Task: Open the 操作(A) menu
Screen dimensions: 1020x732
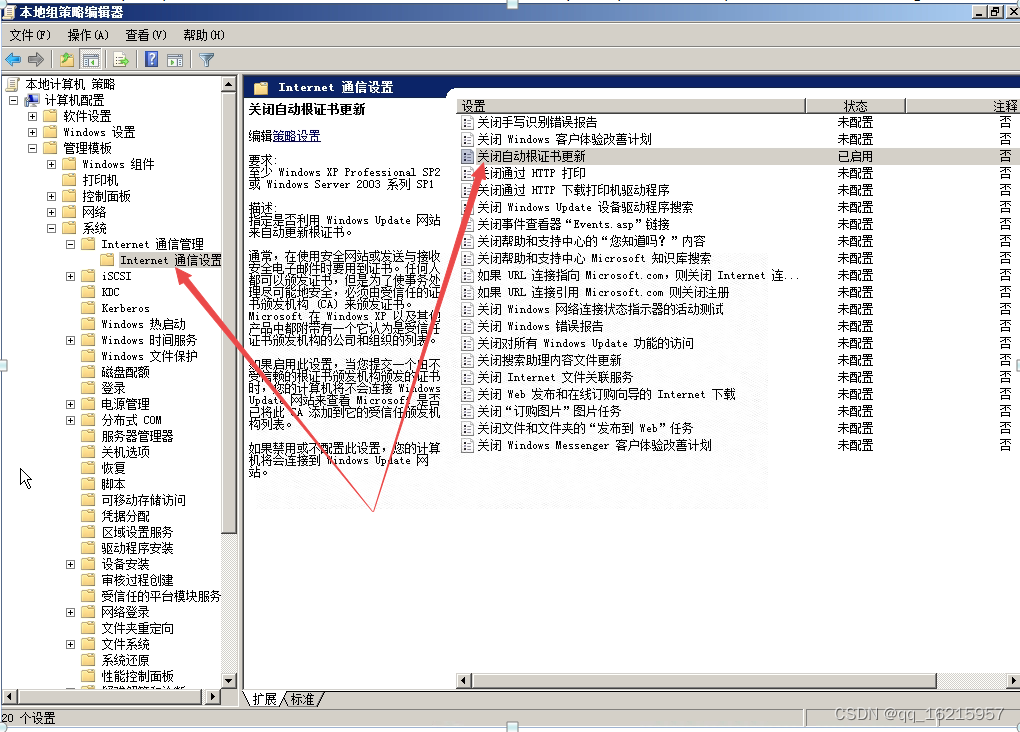Action: tap(88, 35)
